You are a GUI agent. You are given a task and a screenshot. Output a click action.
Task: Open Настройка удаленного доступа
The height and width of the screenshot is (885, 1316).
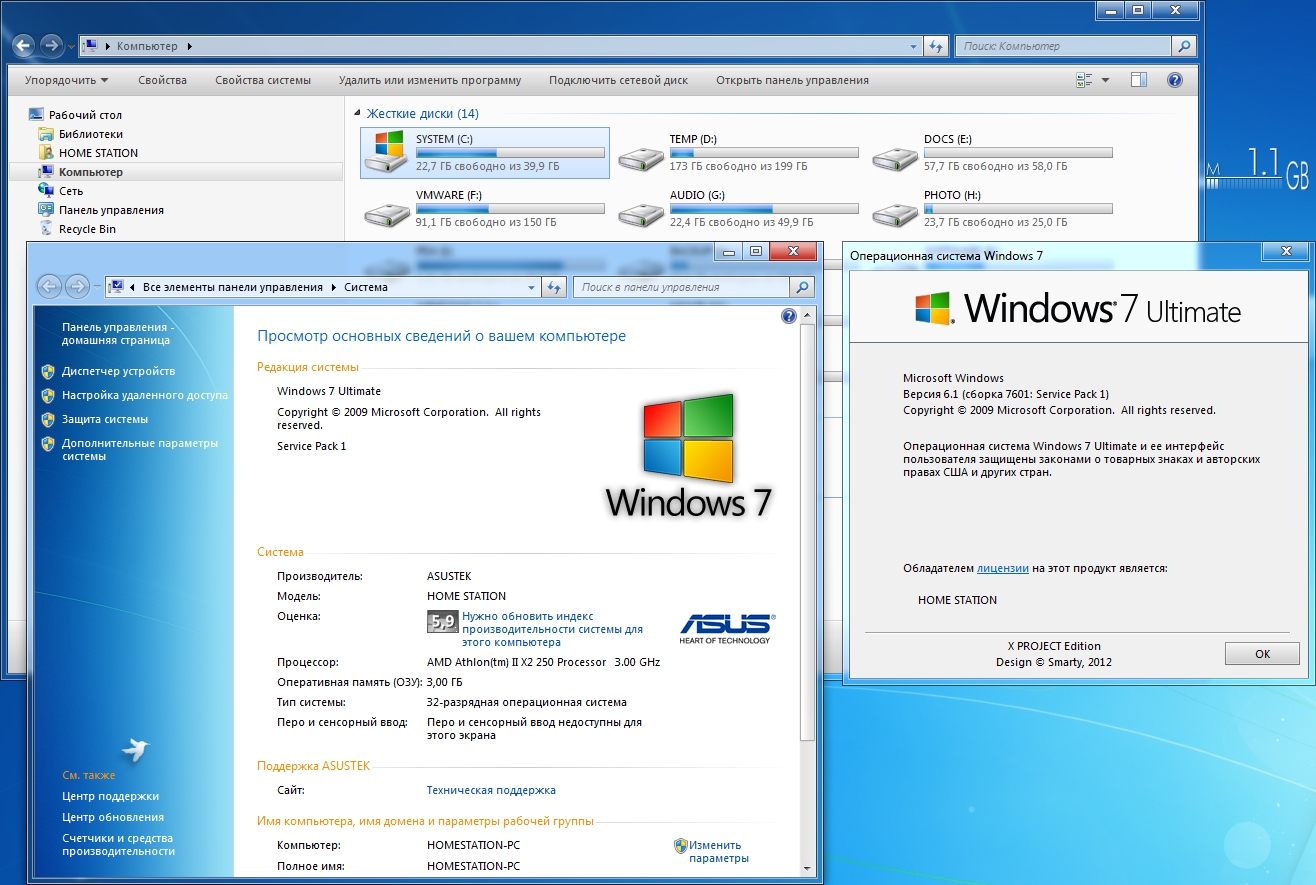[x=145, y=395]
